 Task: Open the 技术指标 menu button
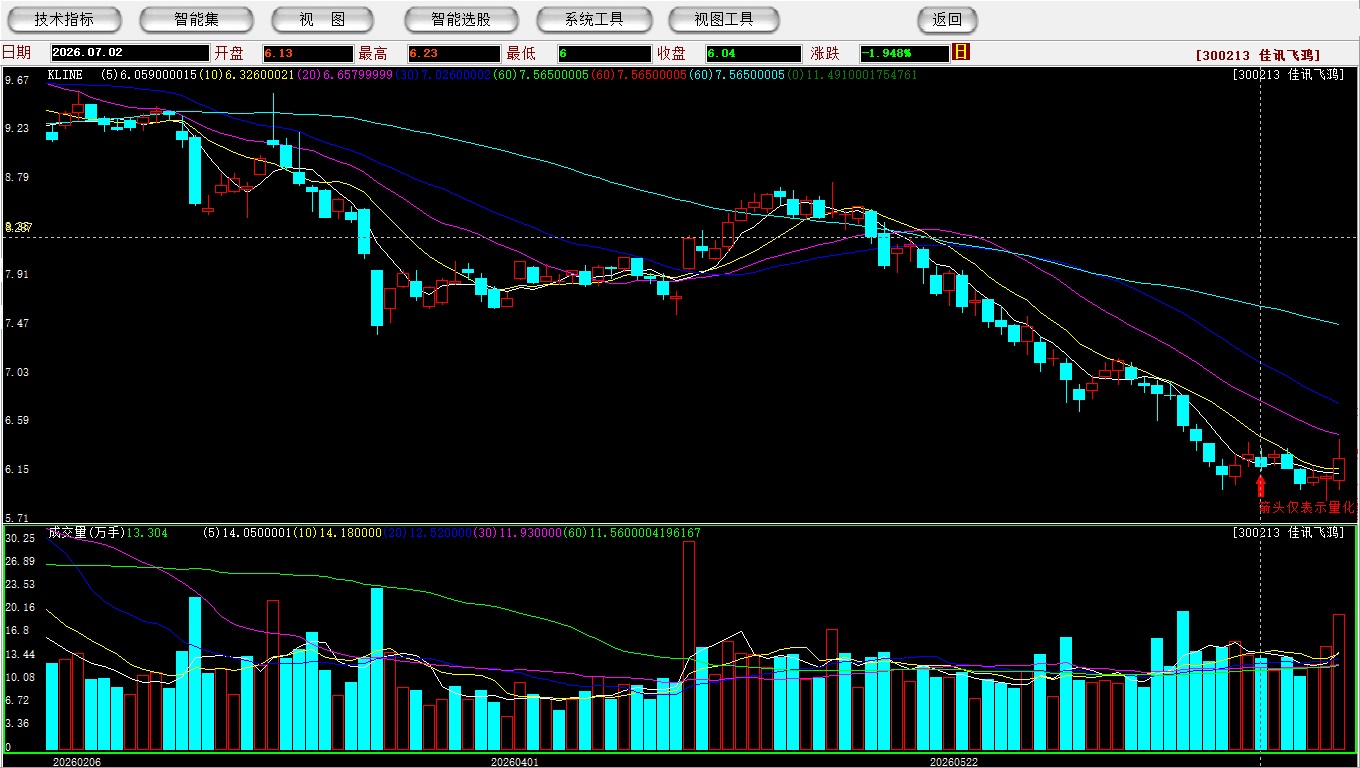coord(65,19)
